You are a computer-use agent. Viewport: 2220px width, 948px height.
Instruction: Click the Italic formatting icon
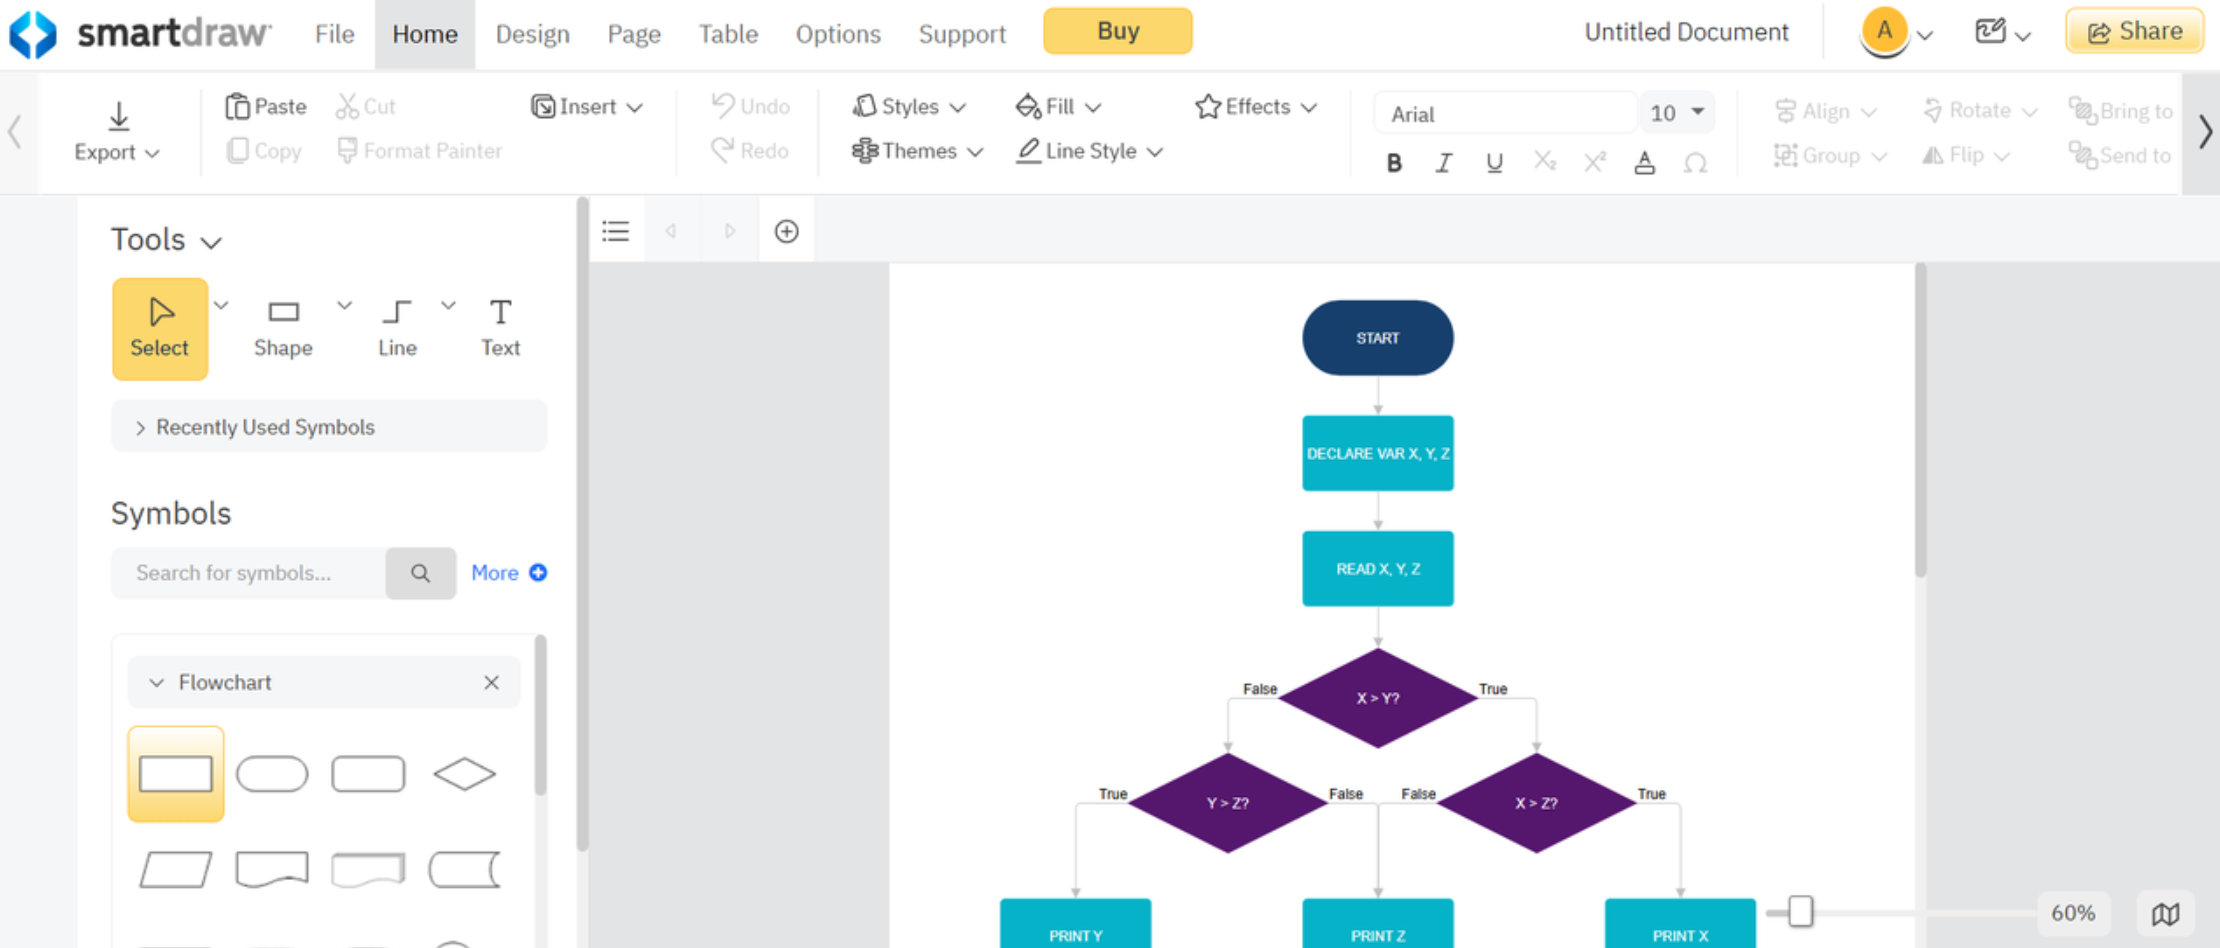(x=1443, y=162)
